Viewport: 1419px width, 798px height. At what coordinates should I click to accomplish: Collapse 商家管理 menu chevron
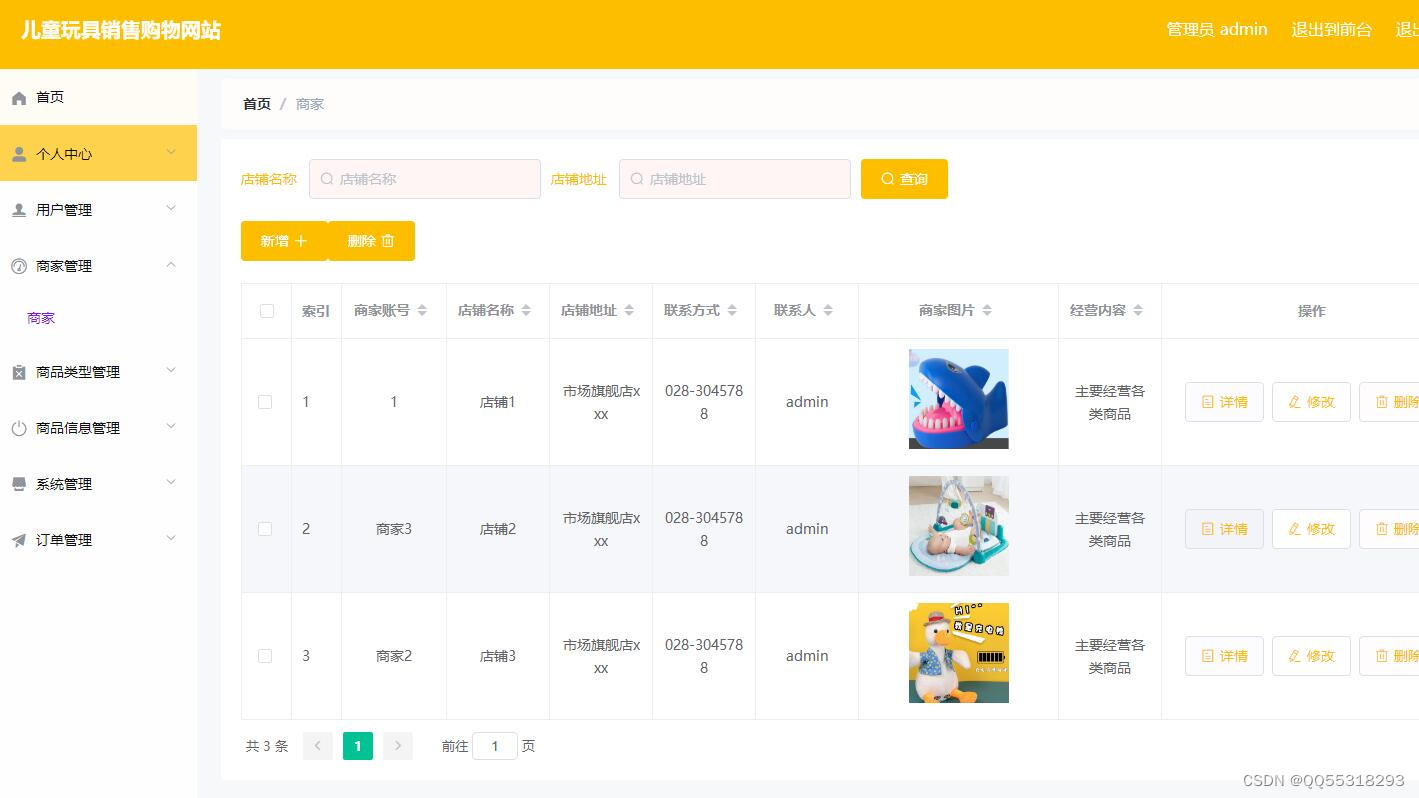tap(171, 264)
